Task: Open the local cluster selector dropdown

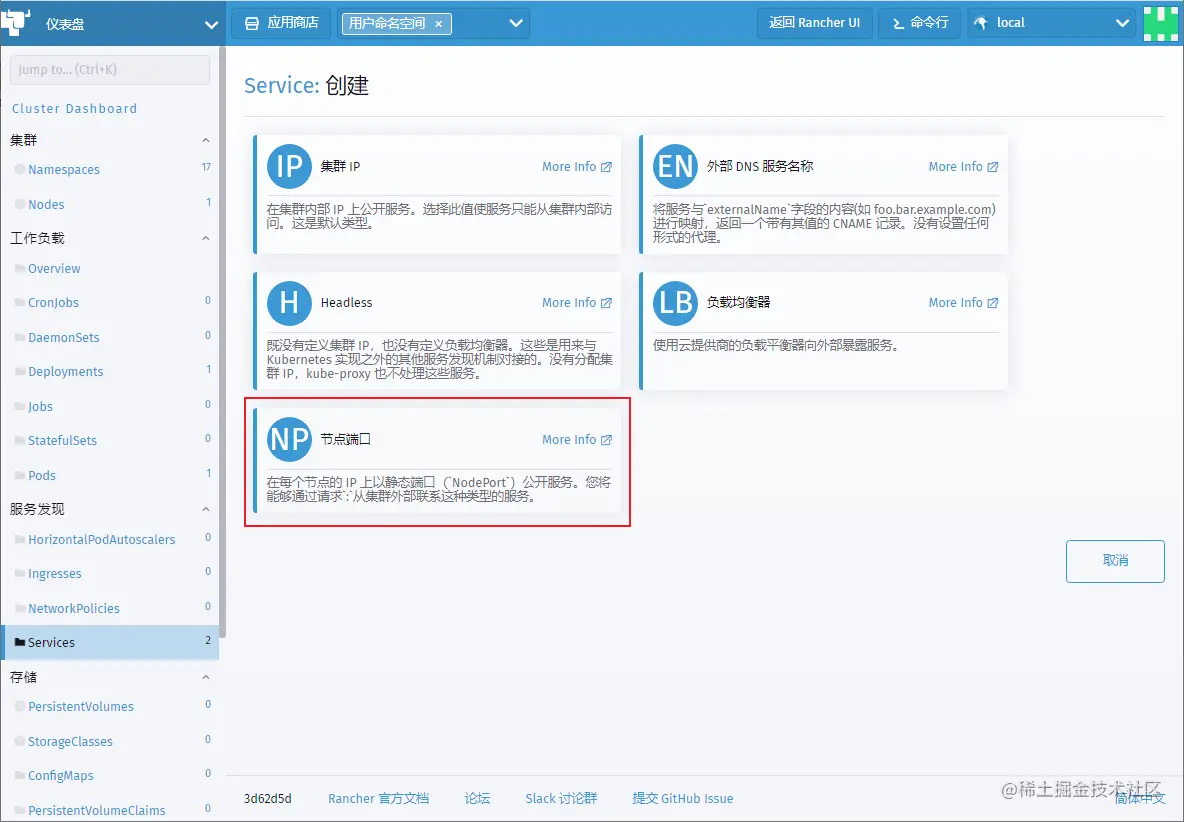Action: pos(1051,23)
